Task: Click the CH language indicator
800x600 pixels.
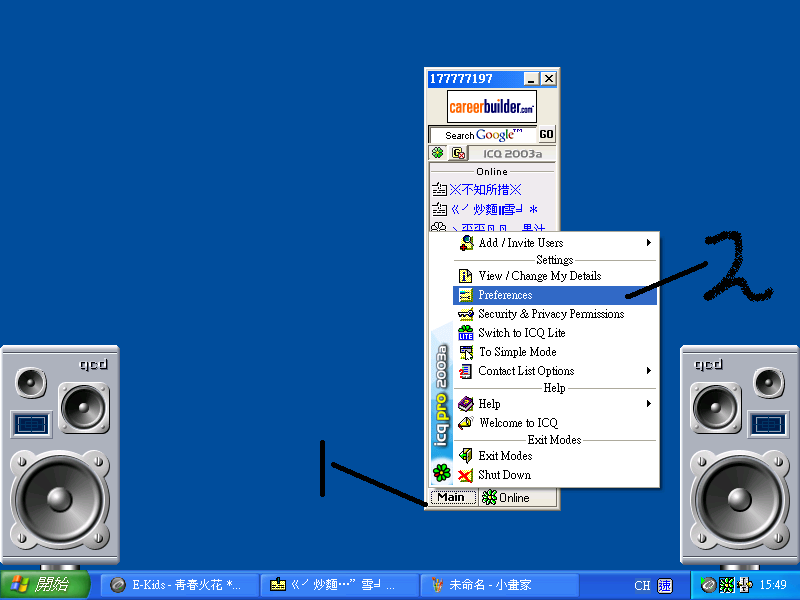Action: pos(642,586)
